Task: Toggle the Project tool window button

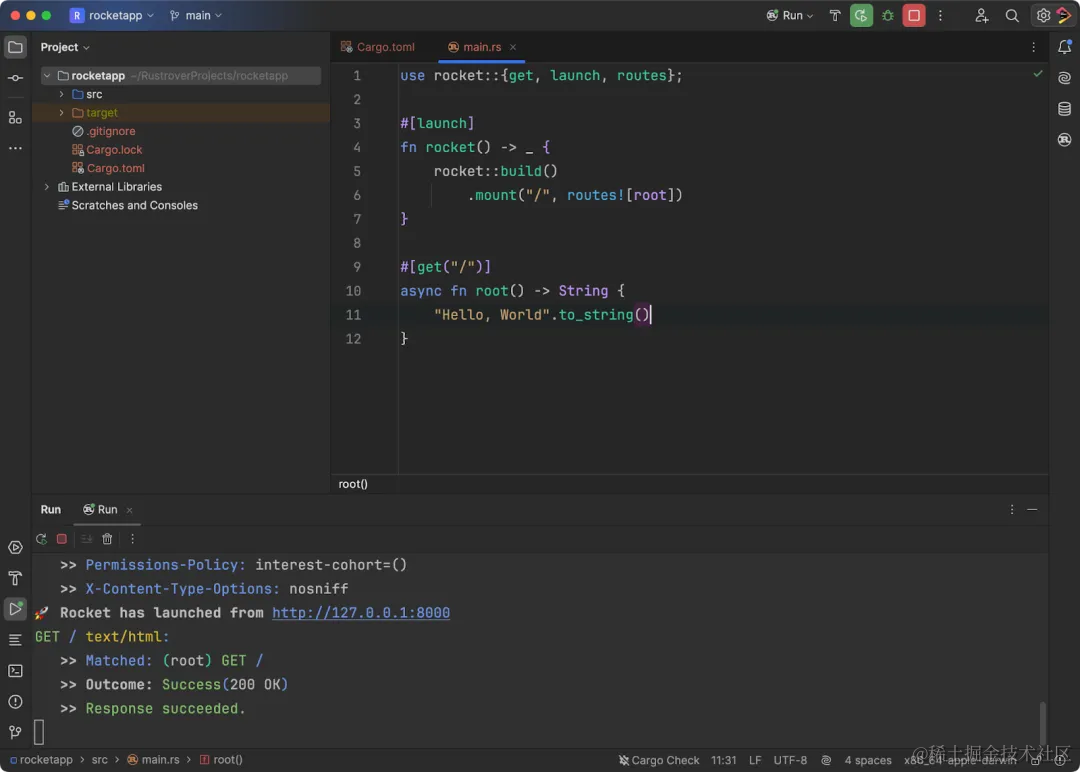Action: click(15, 47)
